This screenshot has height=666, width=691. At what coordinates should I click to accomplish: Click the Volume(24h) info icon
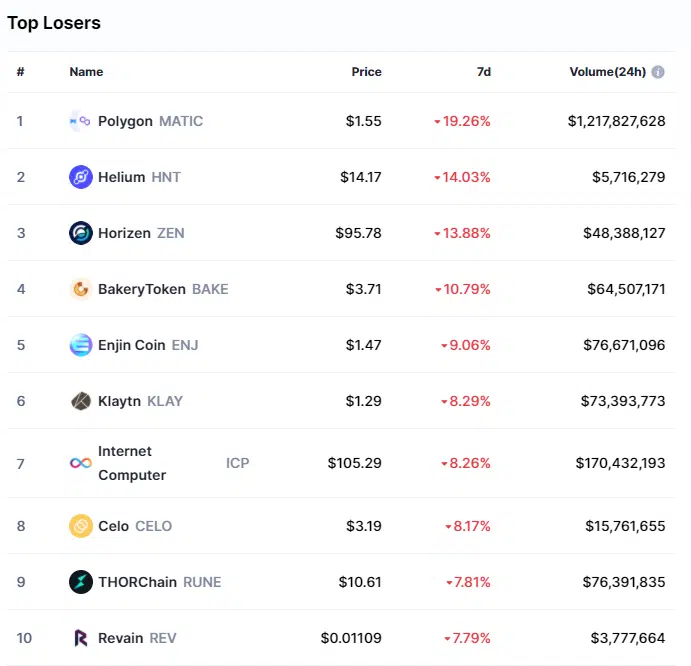click(x=658, y=72)
